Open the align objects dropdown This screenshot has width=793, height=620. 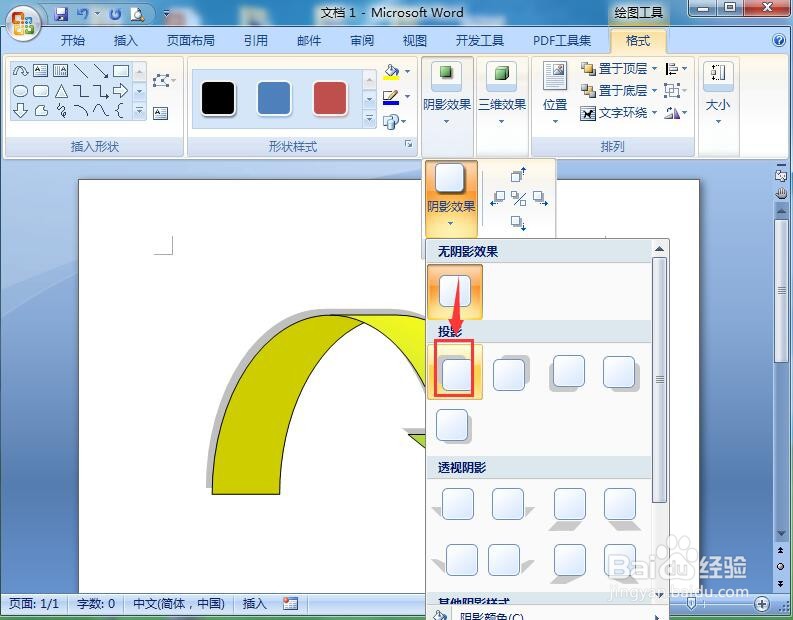[x=676, y=68]
